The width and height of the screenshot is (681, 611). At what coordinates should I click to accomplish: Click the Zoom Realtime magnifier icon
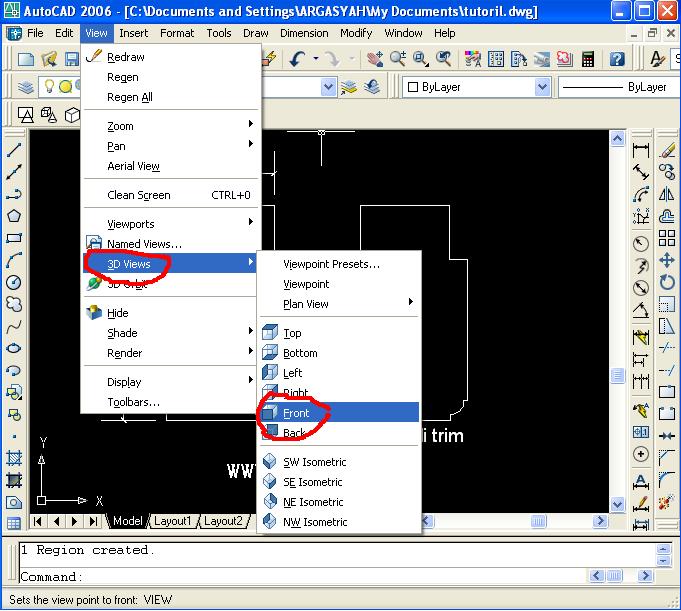(x=398, y=59)
